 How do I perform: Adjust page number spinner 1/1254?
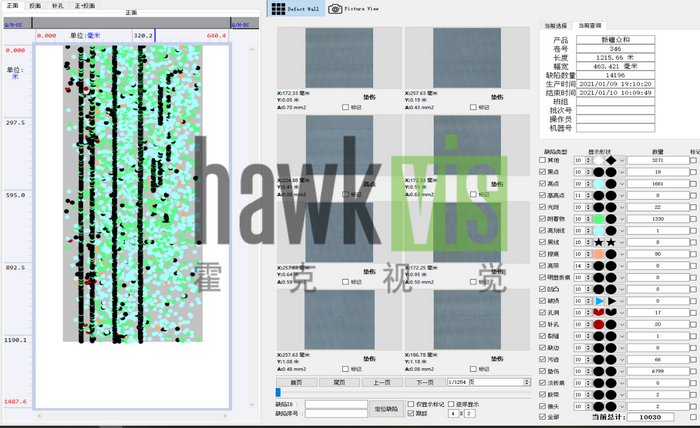(x=527, y=382)
